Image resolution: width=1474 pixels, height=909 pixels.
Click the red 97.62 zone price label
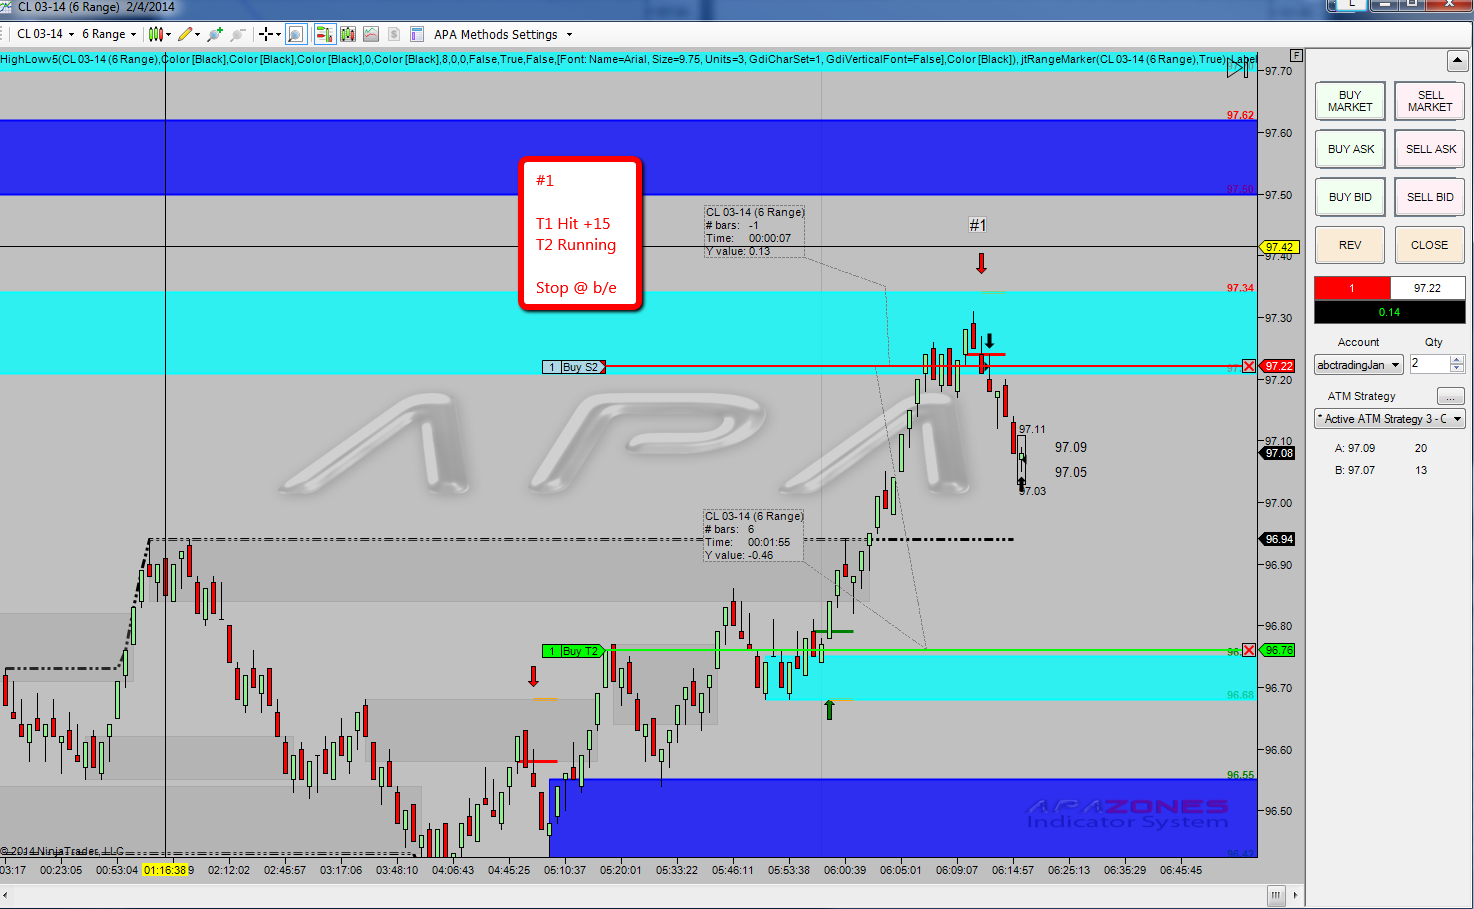click(x=1240, y=115)
